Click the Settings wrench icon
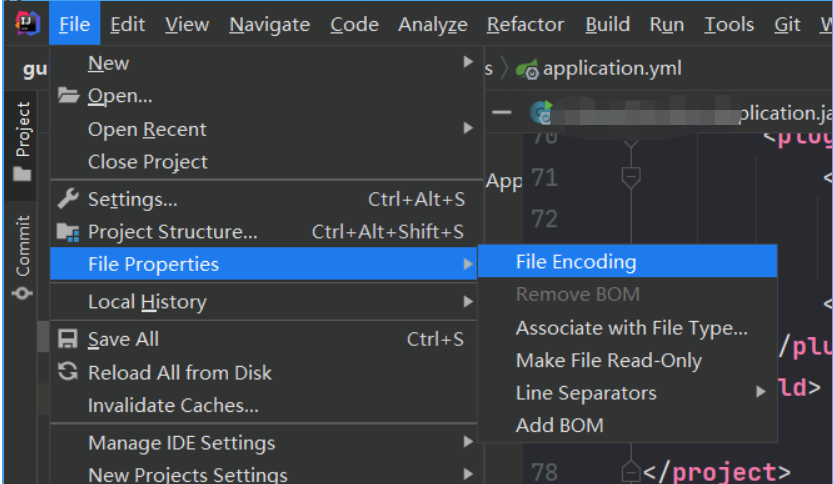Screen dimensions: 833x484 (68, 199)
